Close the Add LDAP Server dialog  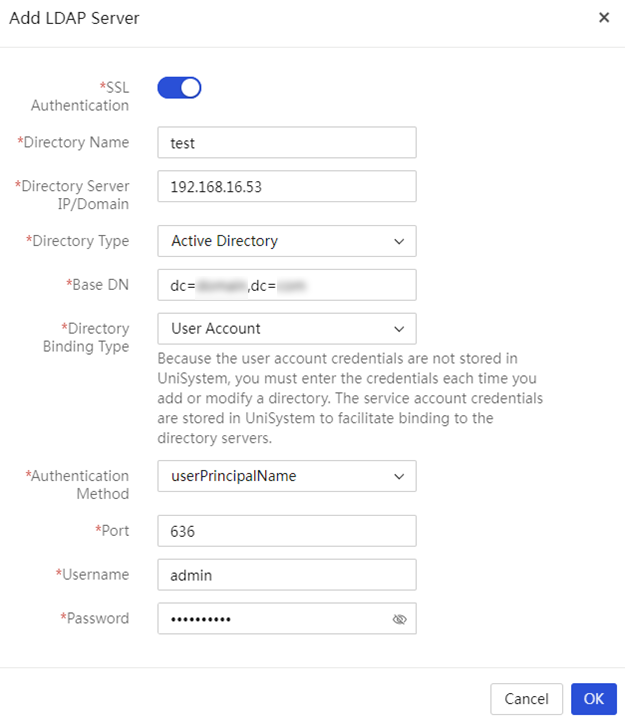pyautogui.click(x=604, y=17)
